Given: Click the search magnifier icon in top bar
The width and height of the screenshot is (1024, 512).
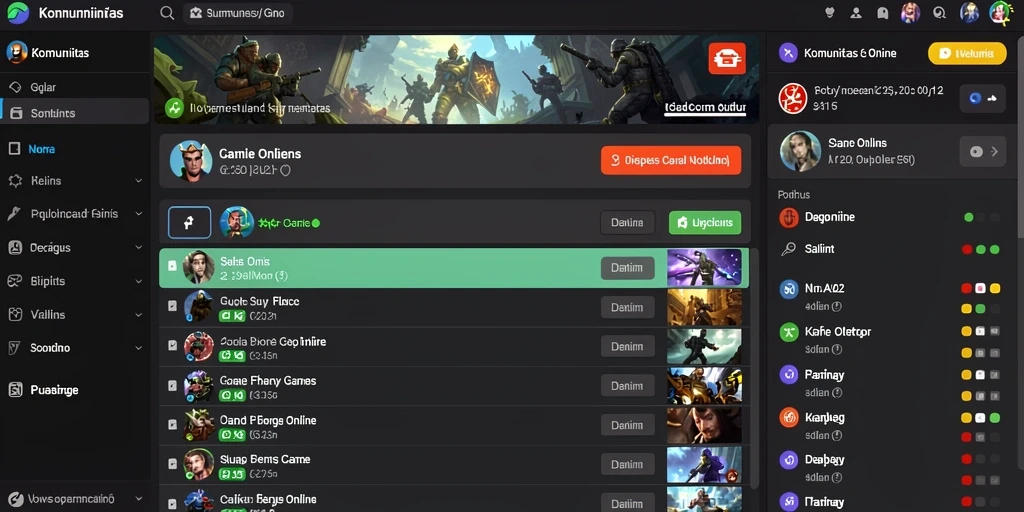Looking at the screenshot, I should click(167, 13).
